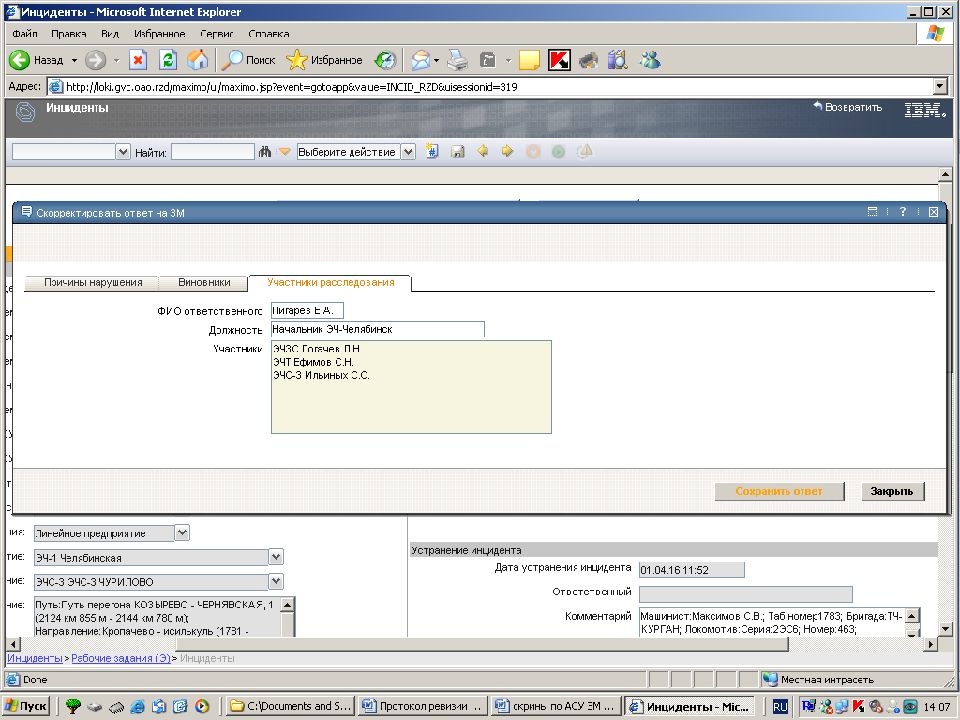Click the Найти search input field
The image size is (960, 720).
point(213,151)
